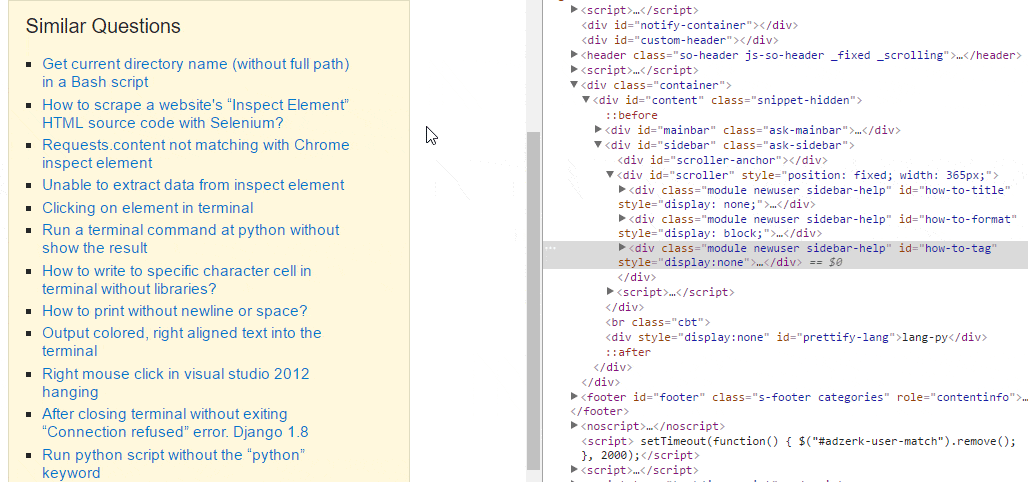Open 'Get current directory name' question link
This screenshot has height=482, width=1028.
pyautogui.click(x=195, y=73)
